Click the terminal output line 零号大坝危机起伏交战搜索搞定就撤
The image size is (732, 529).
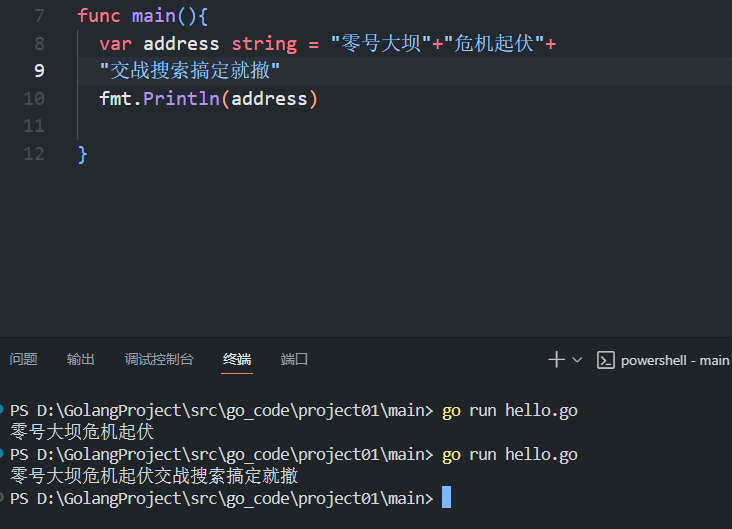tap(154, 476)
